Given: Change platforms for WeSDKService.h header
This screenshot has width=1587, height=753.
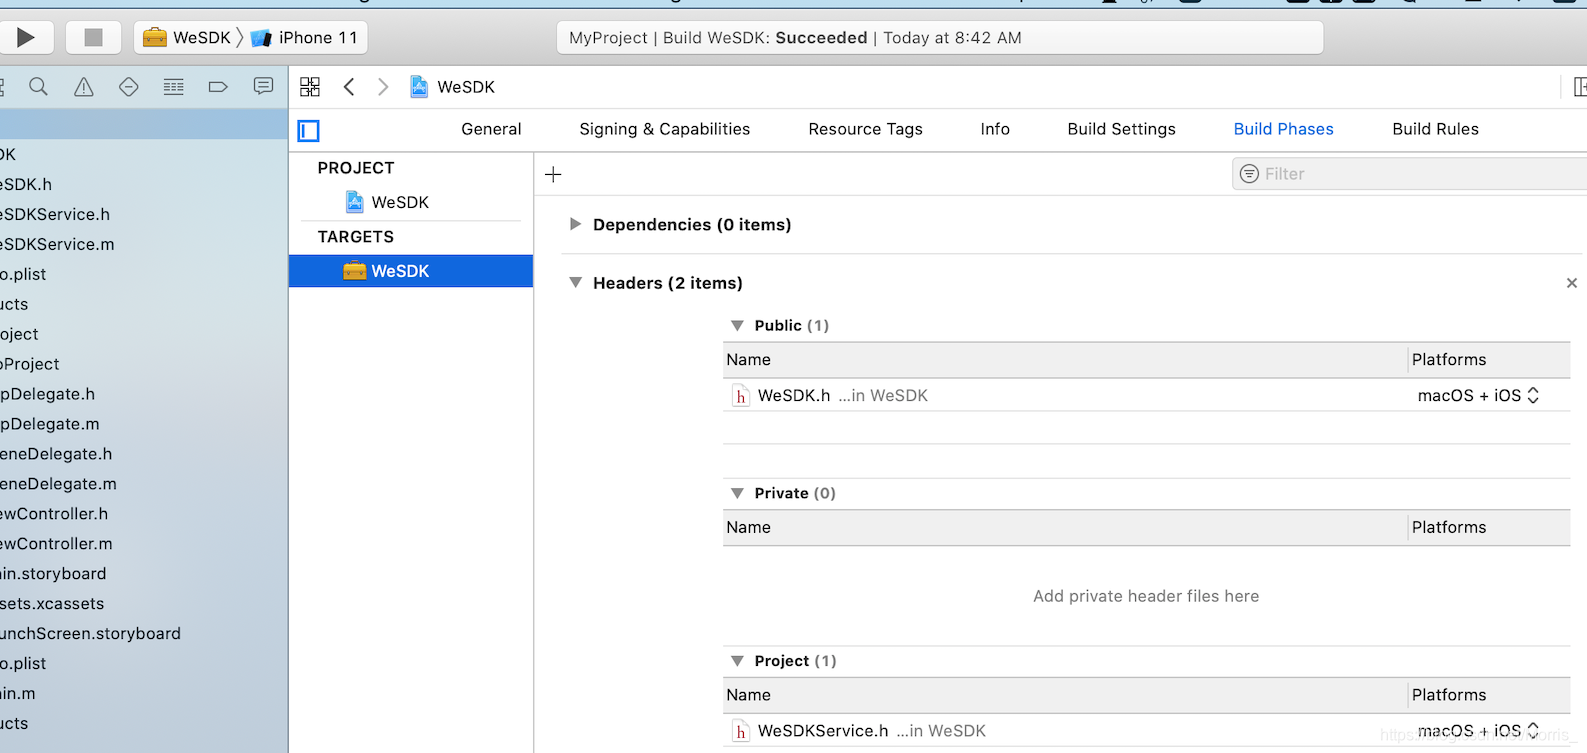Looking at the screenshot, I should (x=1478, y=731).
